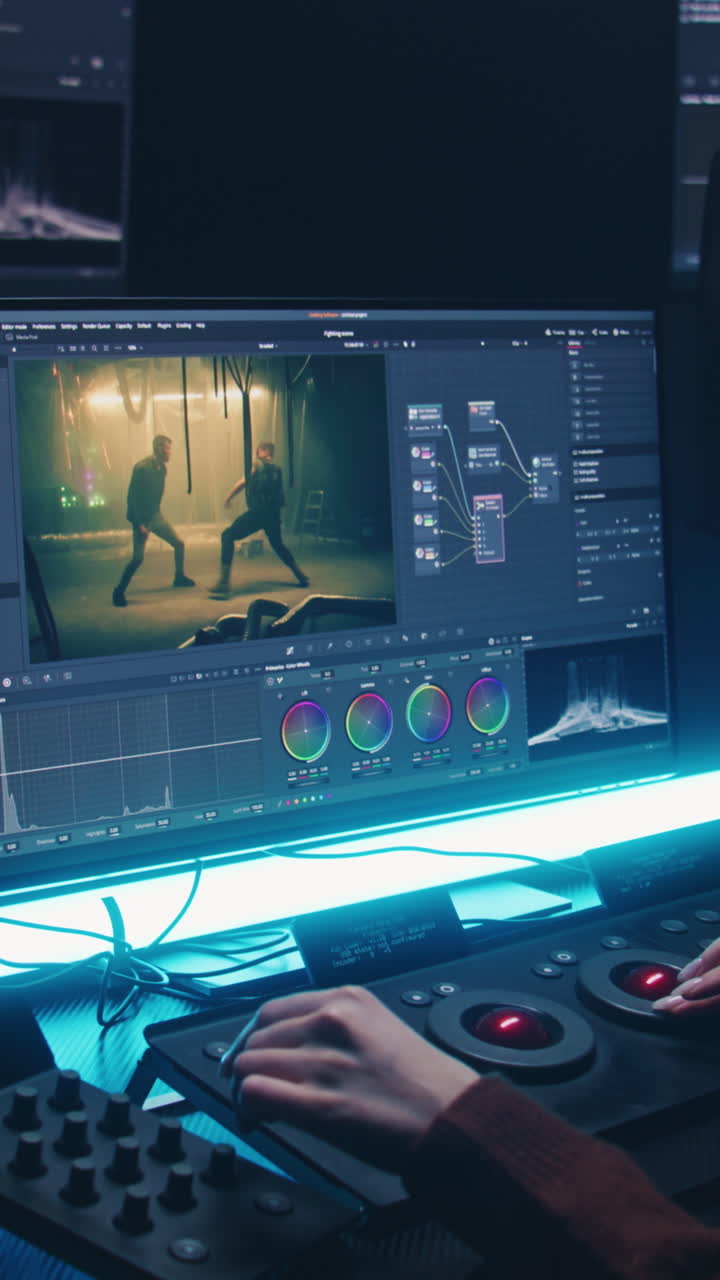
Task: Switch to the Library tab
Action: tap(575, 343)
